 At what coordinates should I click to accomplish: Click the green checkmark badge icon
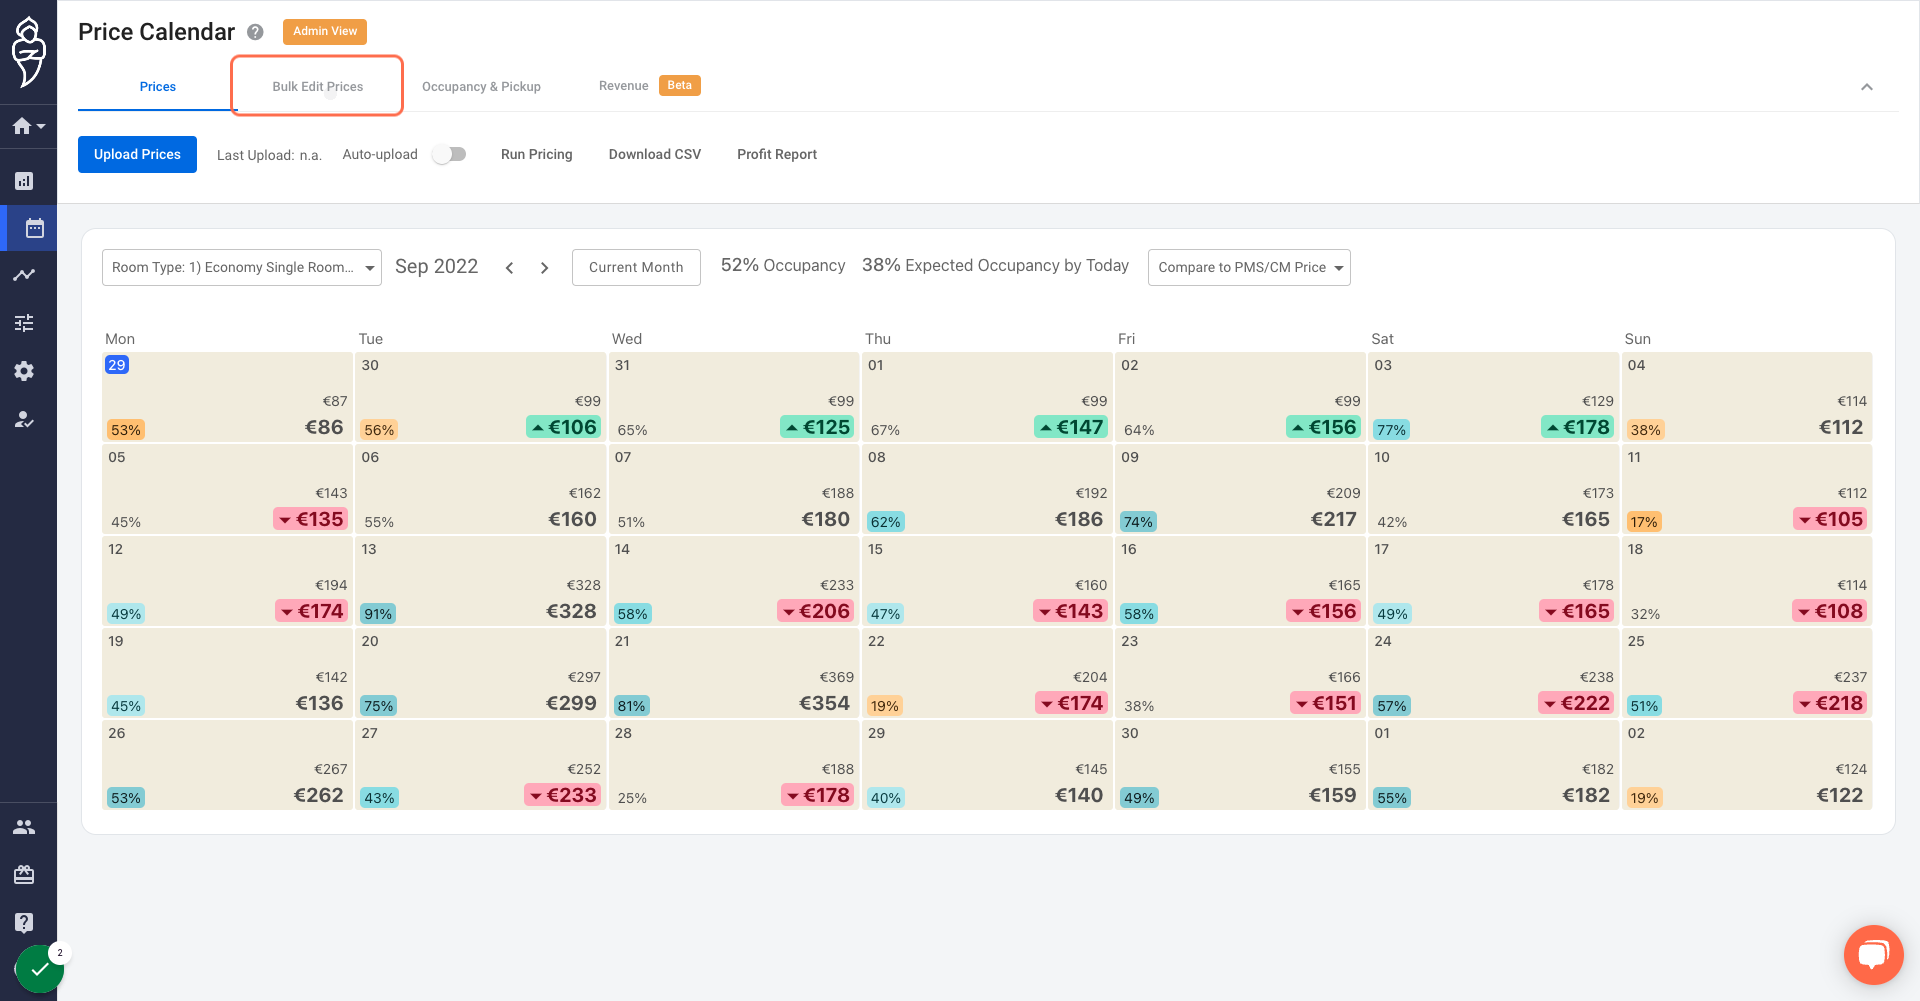click(x=40, y=968)
